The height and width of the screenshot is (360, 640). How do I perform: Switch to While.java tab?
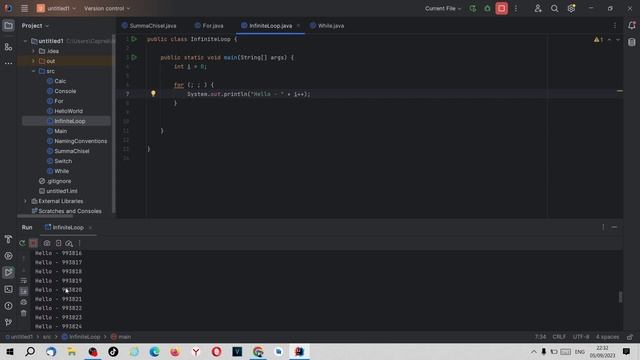(327, 26)
